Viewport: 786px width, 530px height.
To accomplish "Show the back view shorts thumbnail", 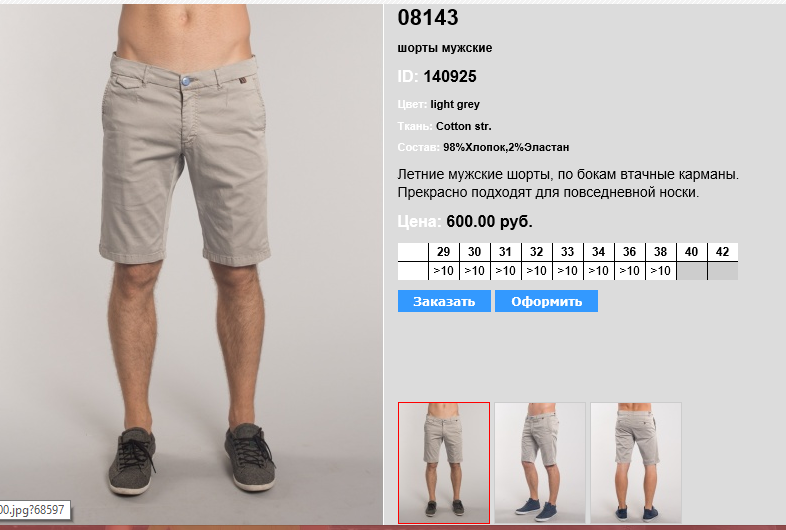I will 636,463.
